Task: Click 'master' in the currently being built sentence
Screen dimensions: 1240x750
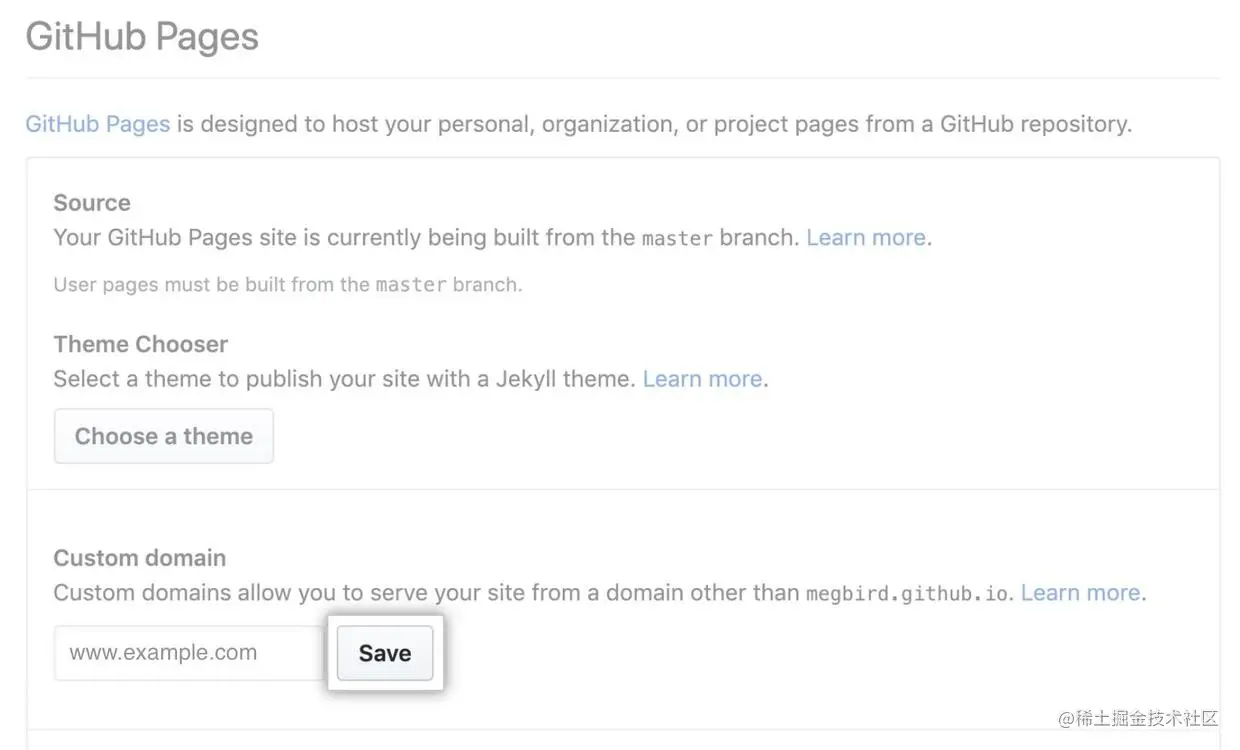Action: tap(677, 238)
